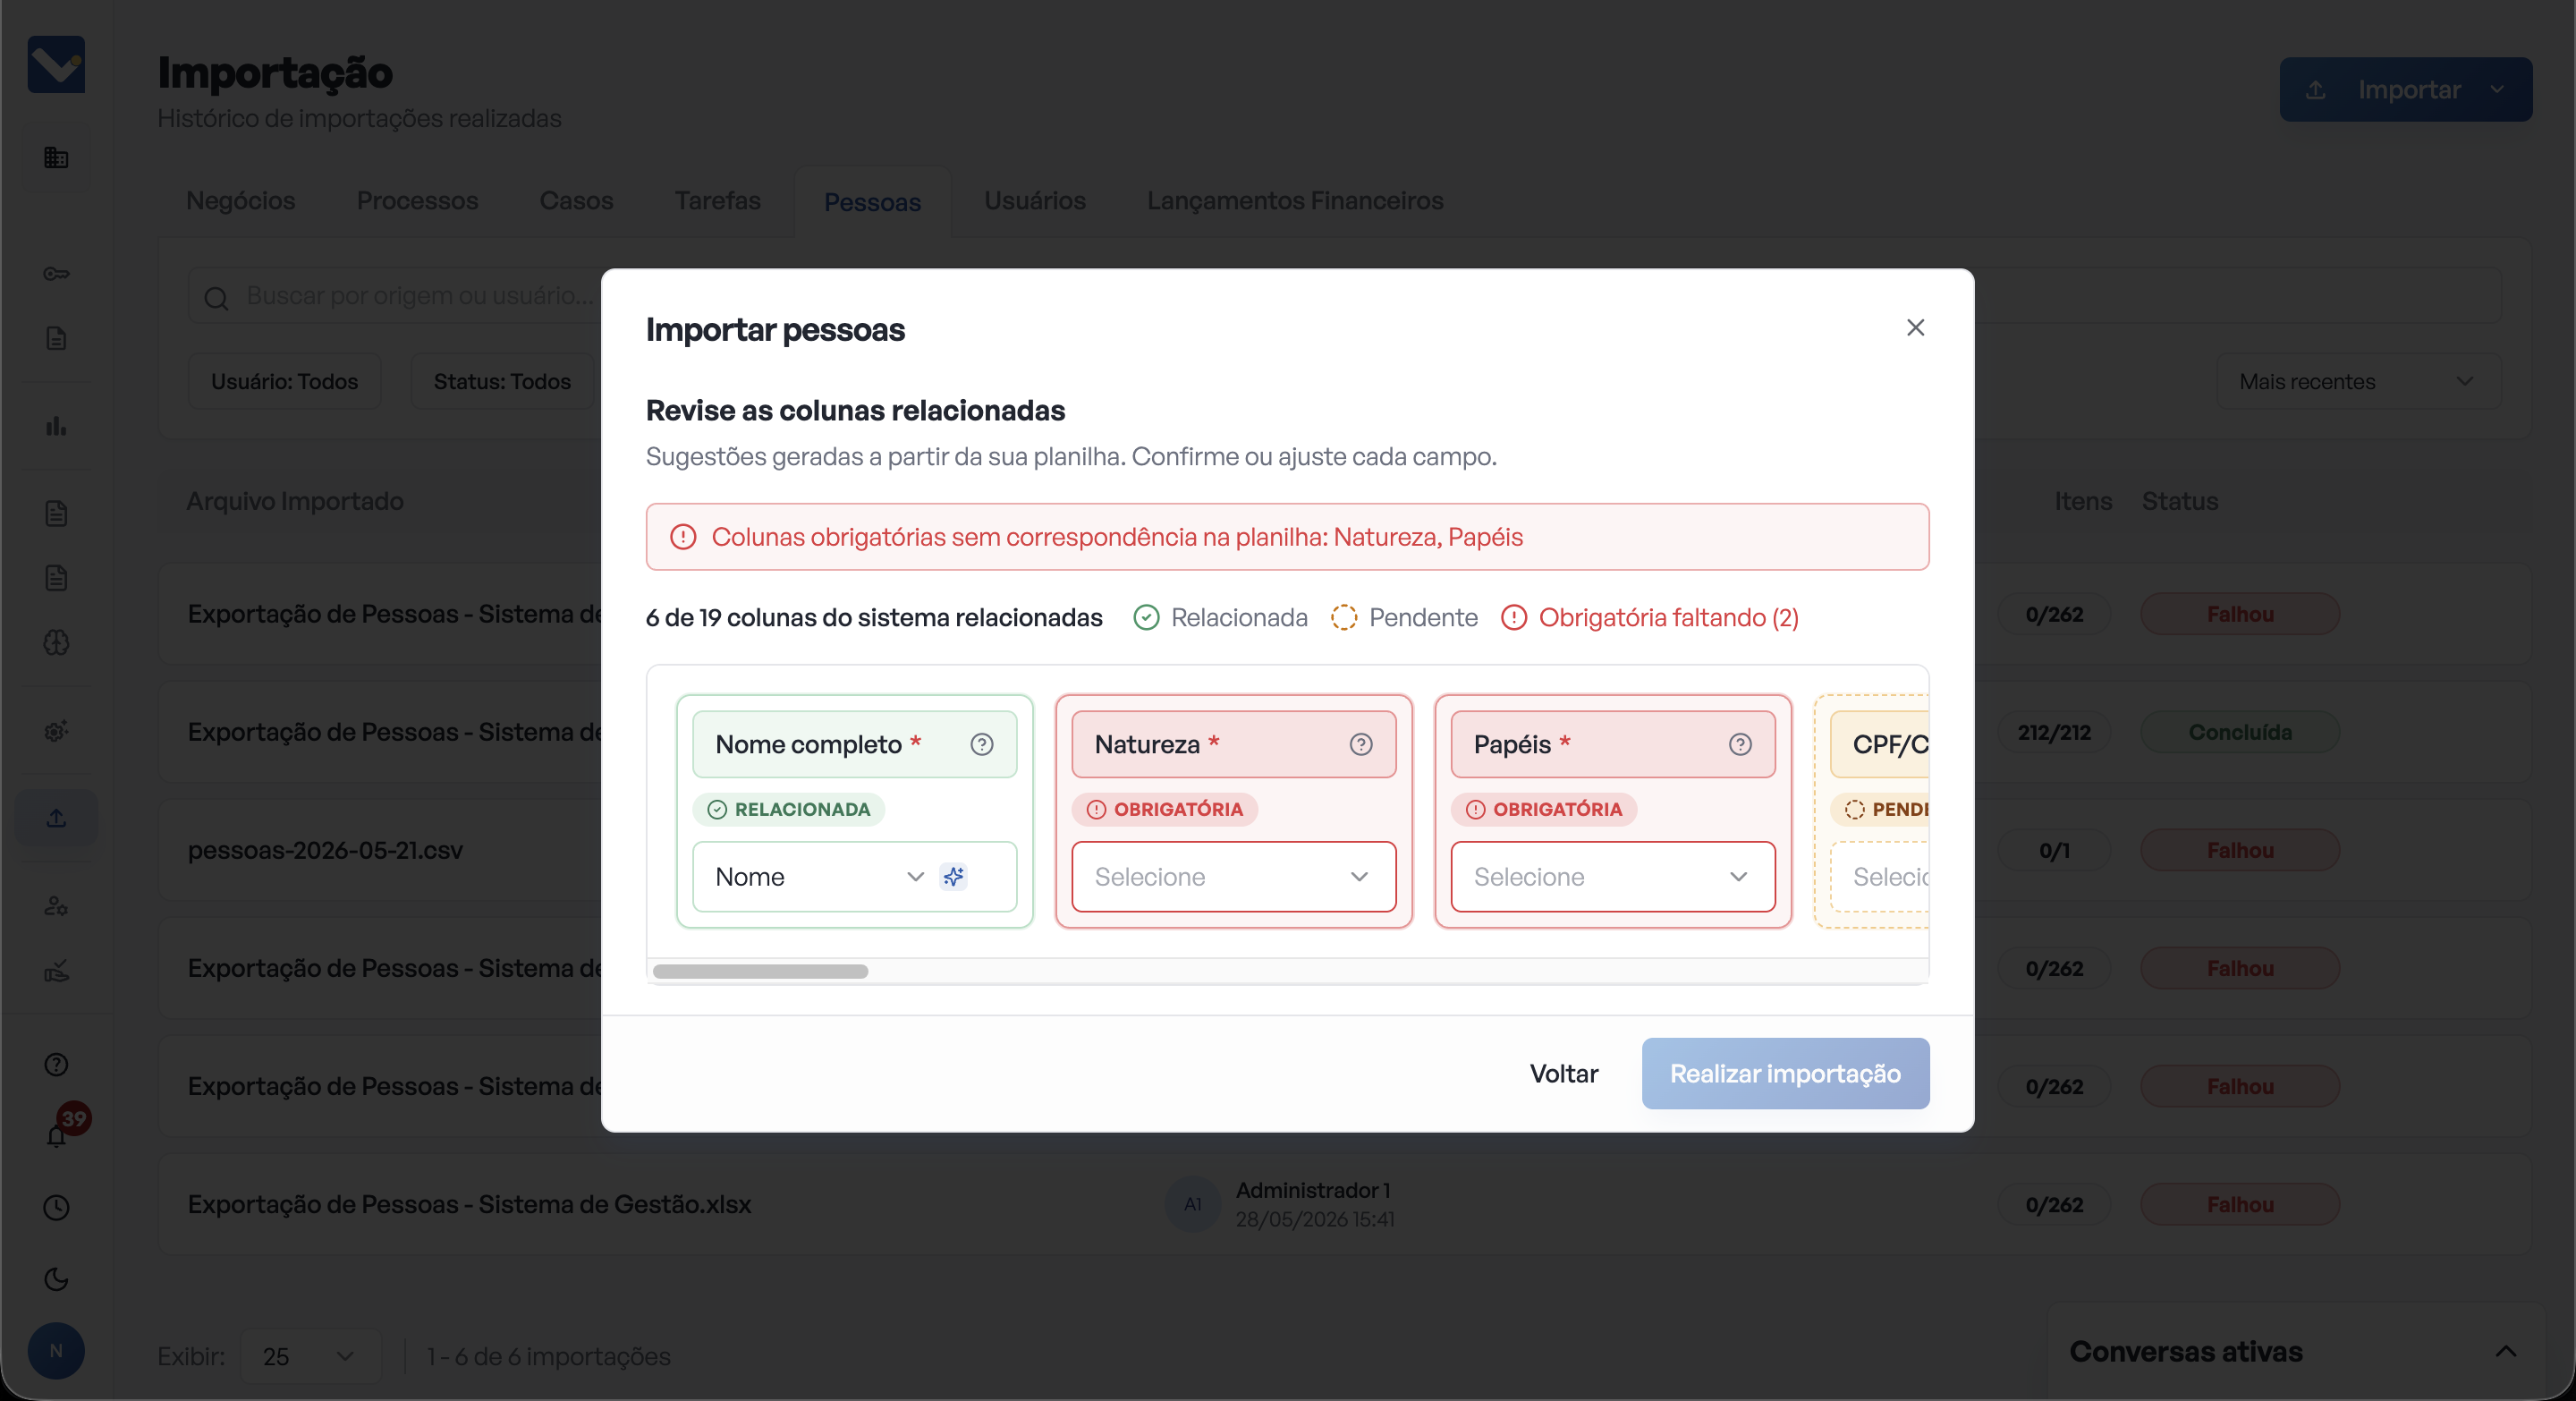This screenshot has width=2576, height=1401.
Task: Click the Voltar button
Action: tap(1563, 1074)
